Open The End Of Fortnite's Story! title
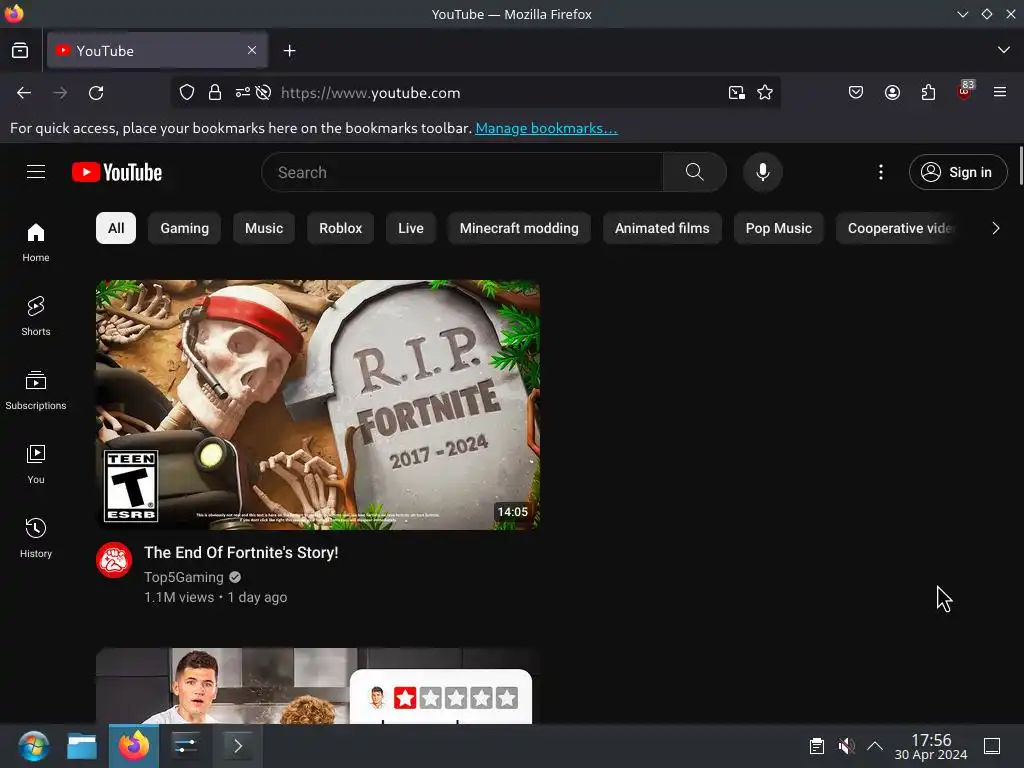This screenshot has height=768, width=1024. click(241, 552)
